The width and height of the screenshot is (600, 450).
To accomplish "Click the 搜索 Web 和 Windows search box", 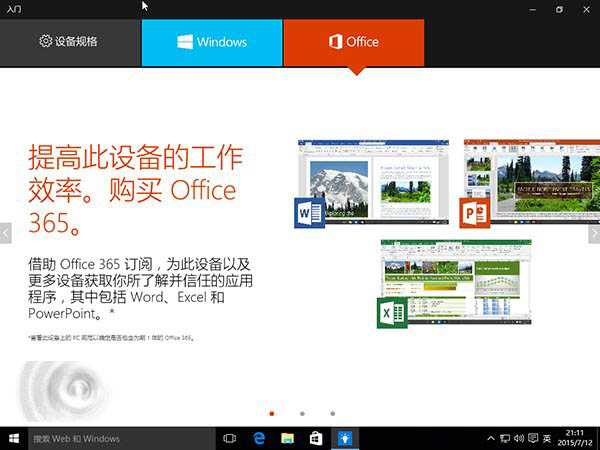I will (122, 439).
